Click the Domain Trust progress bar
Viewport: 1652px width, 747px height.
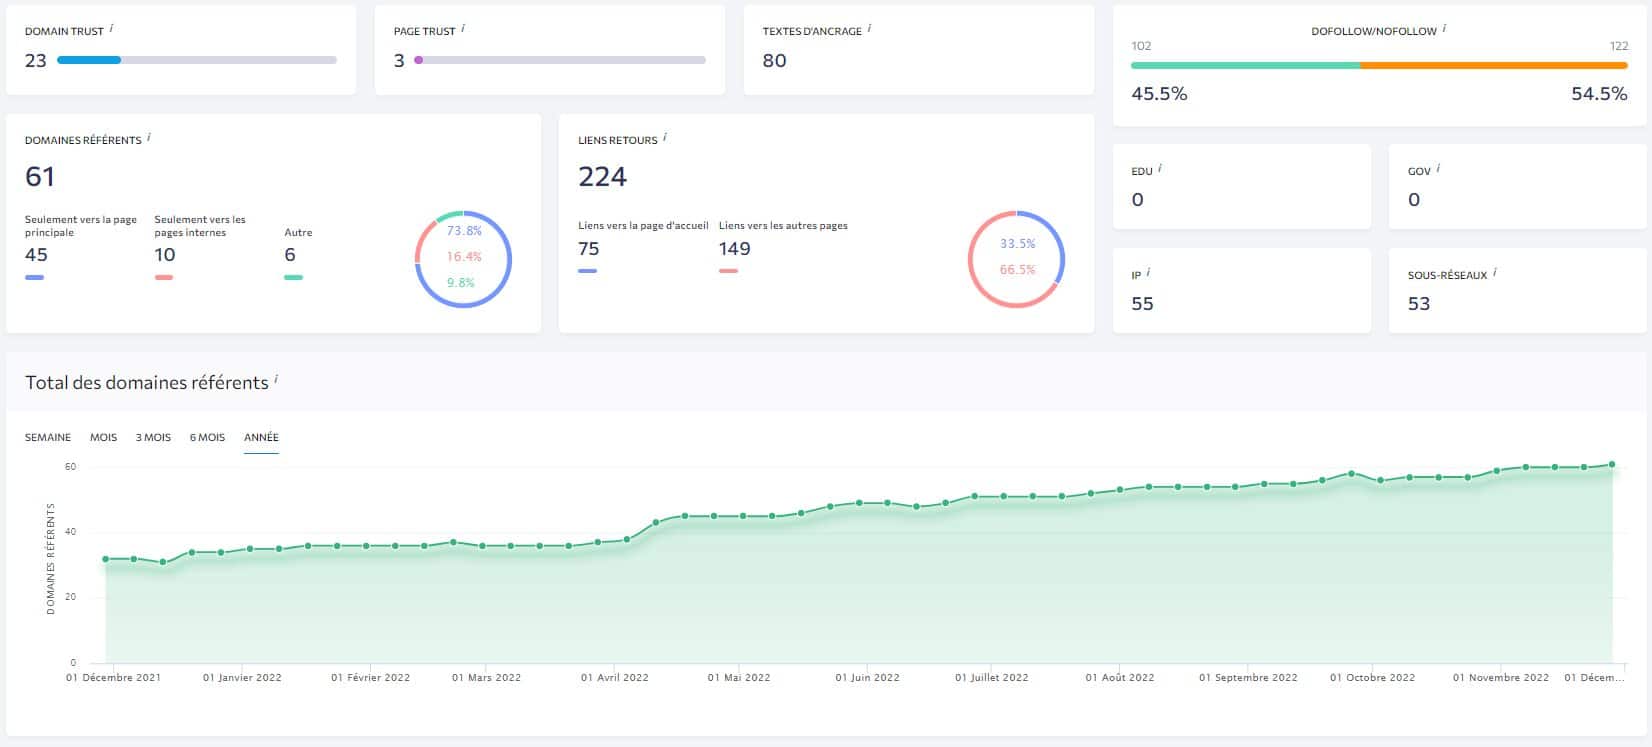coord(197,60)
